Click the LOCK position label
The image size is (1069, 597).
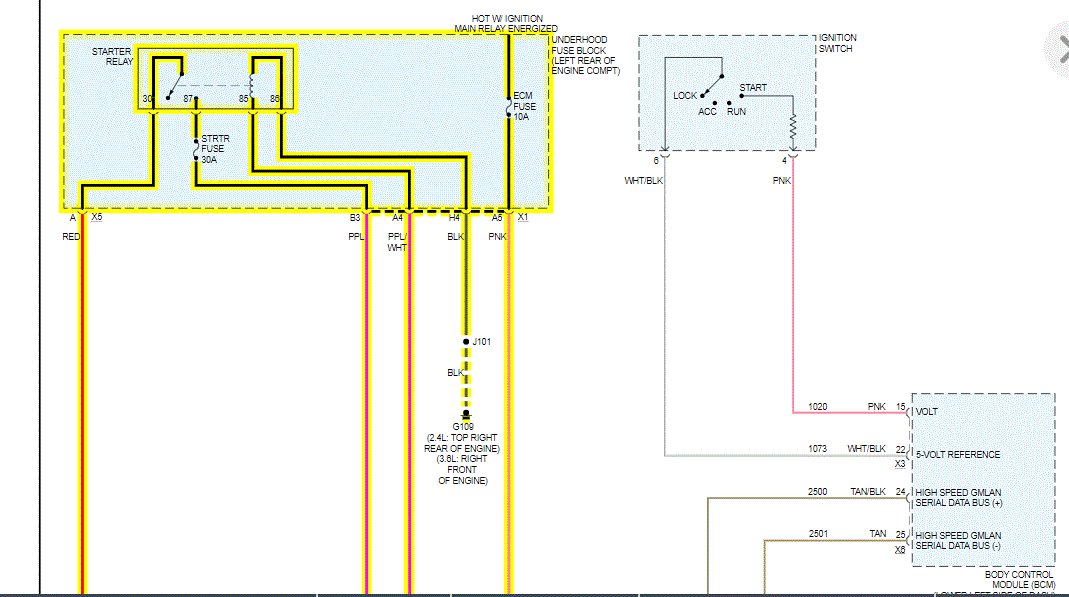pyautogui.click(x=684, y=95)
